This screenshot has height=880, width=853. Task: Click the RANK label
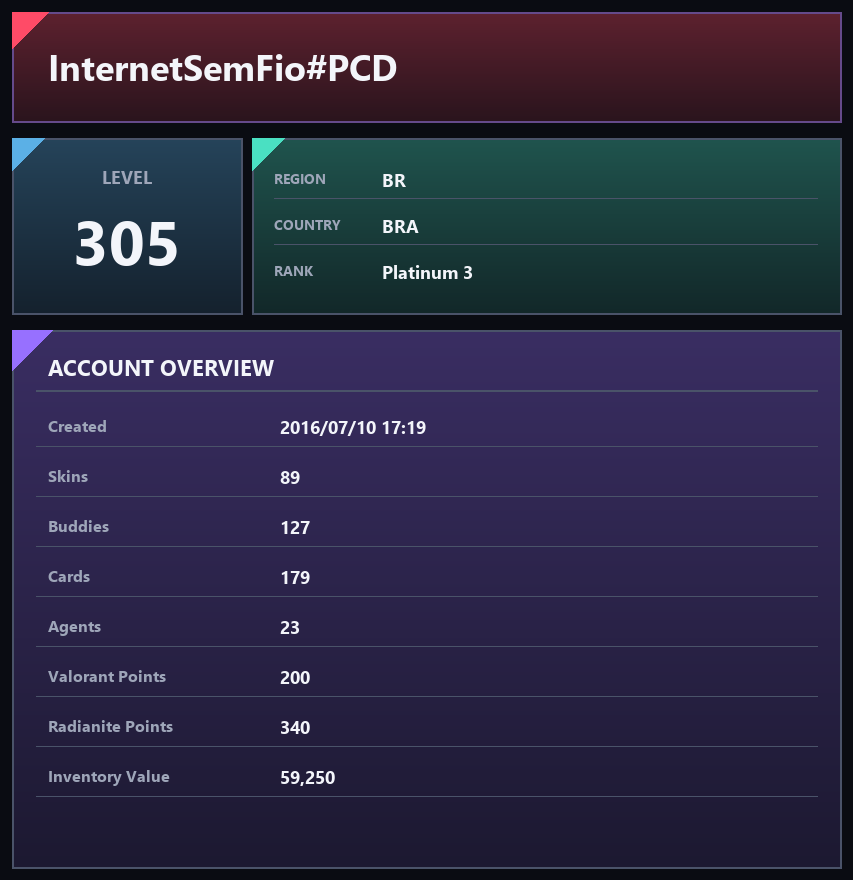tap(293, 271)
